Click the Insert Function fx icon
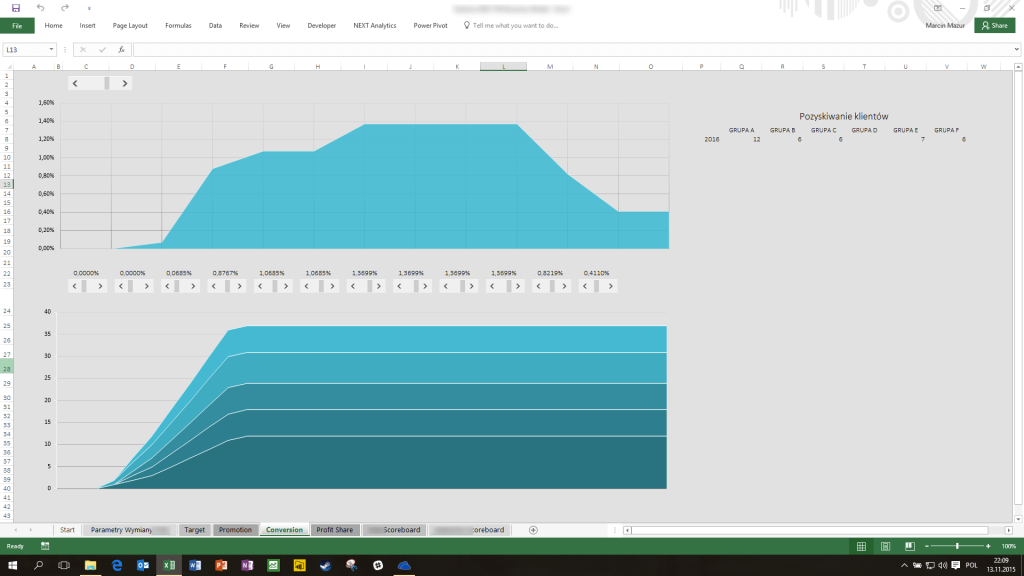1024x576 pixels. click(x=121, y=49)
